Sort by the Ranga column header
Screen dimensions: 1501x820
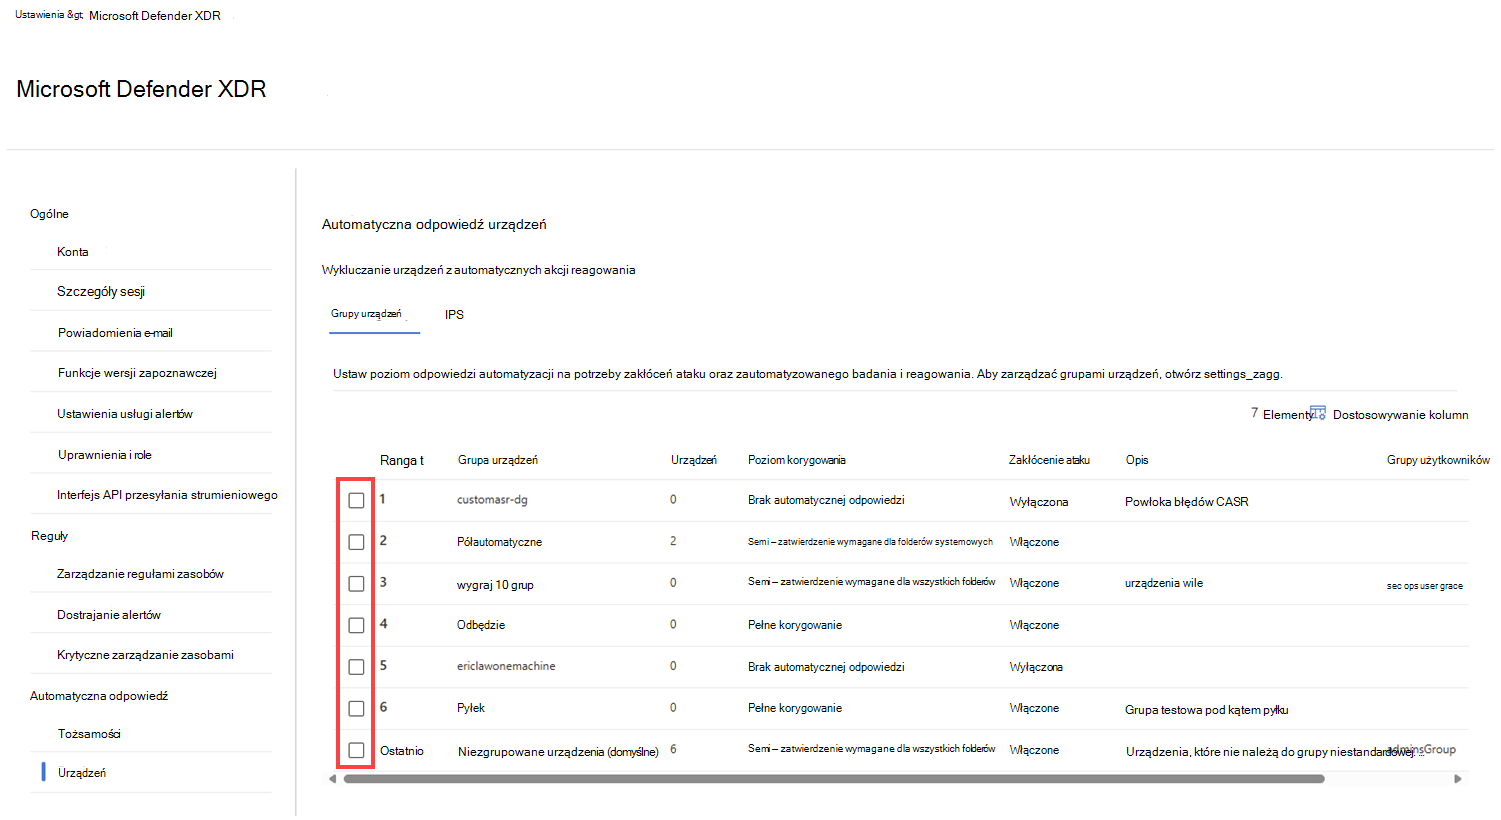click(402, 460)
